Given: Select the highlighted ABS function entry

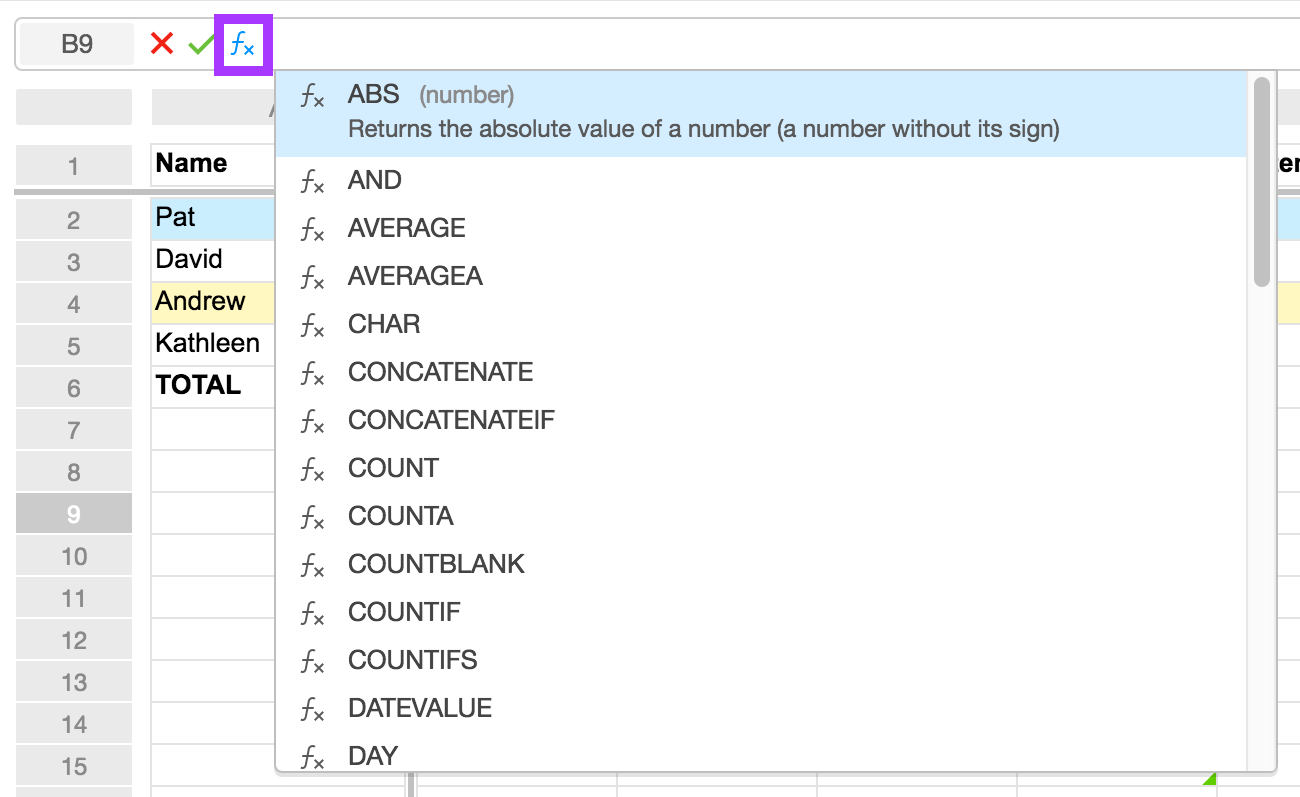Looking at the screenshot, I should (x=373, y=93).
